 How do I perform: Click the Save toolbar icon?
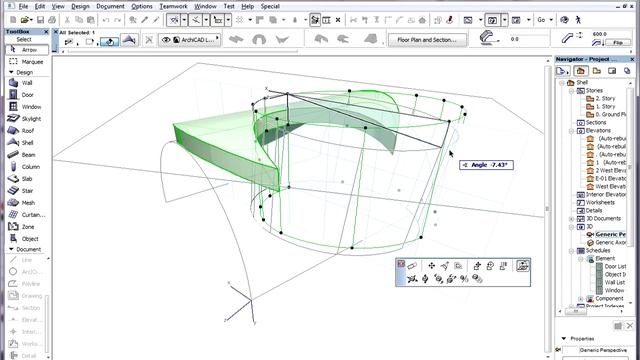[40, 20]
